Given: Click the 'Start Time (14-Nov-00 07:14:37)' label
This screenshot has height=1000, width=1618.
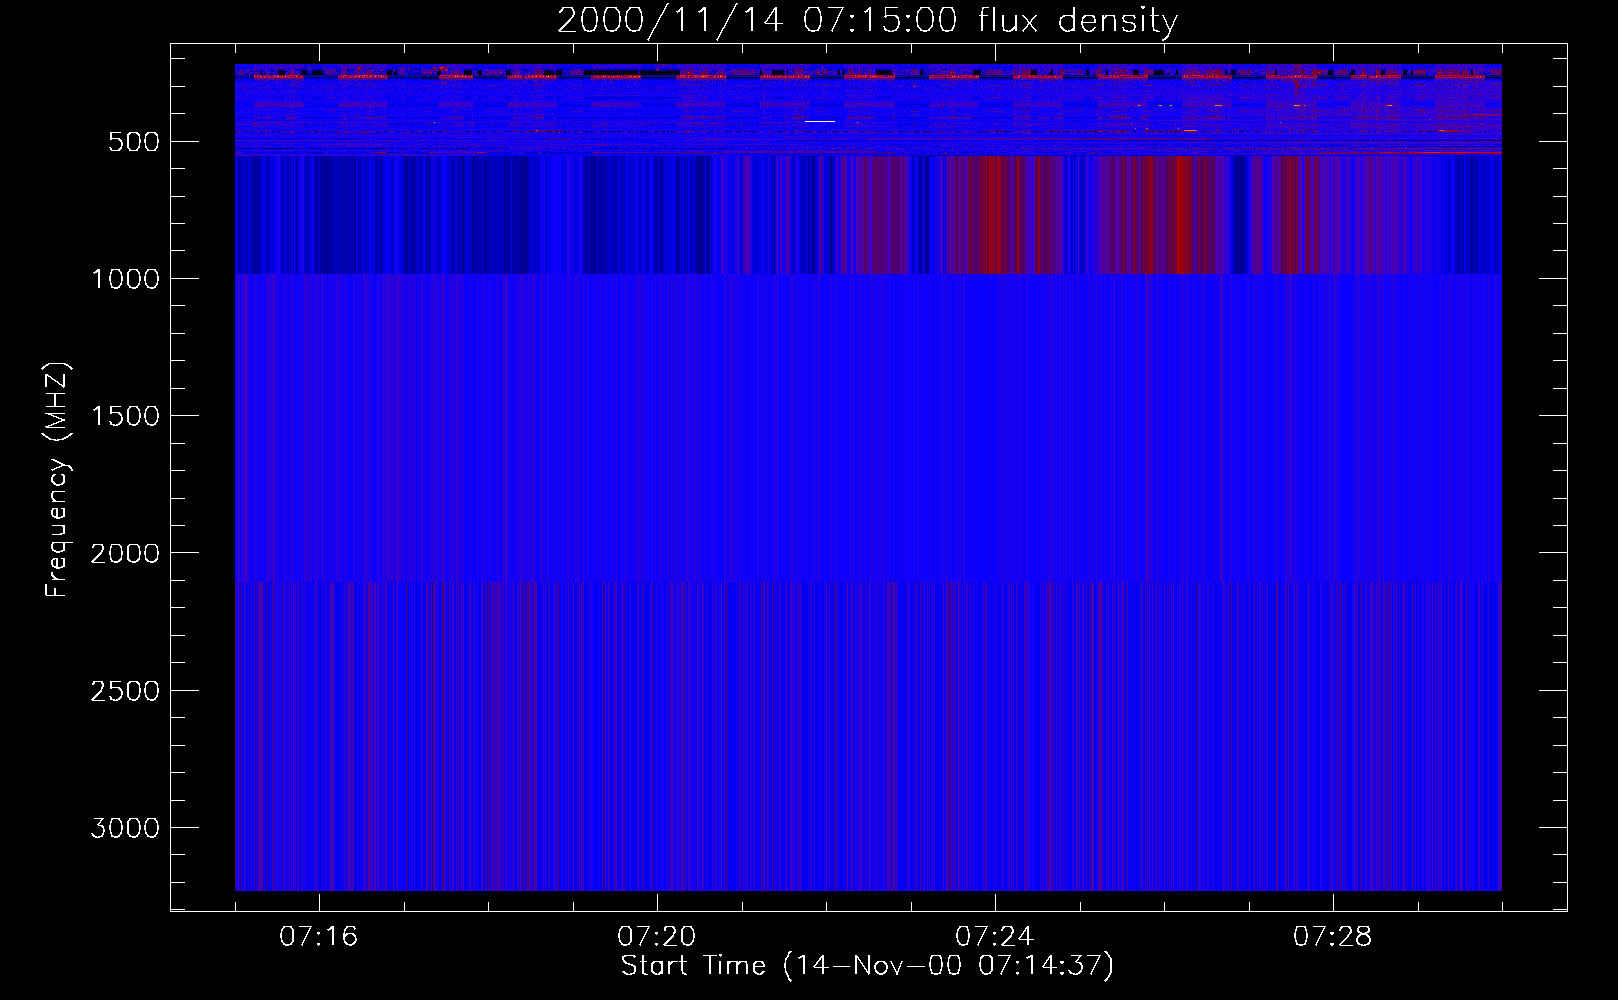Looking at the screenshot, I should pyautogui.click(x=867, y=966).
